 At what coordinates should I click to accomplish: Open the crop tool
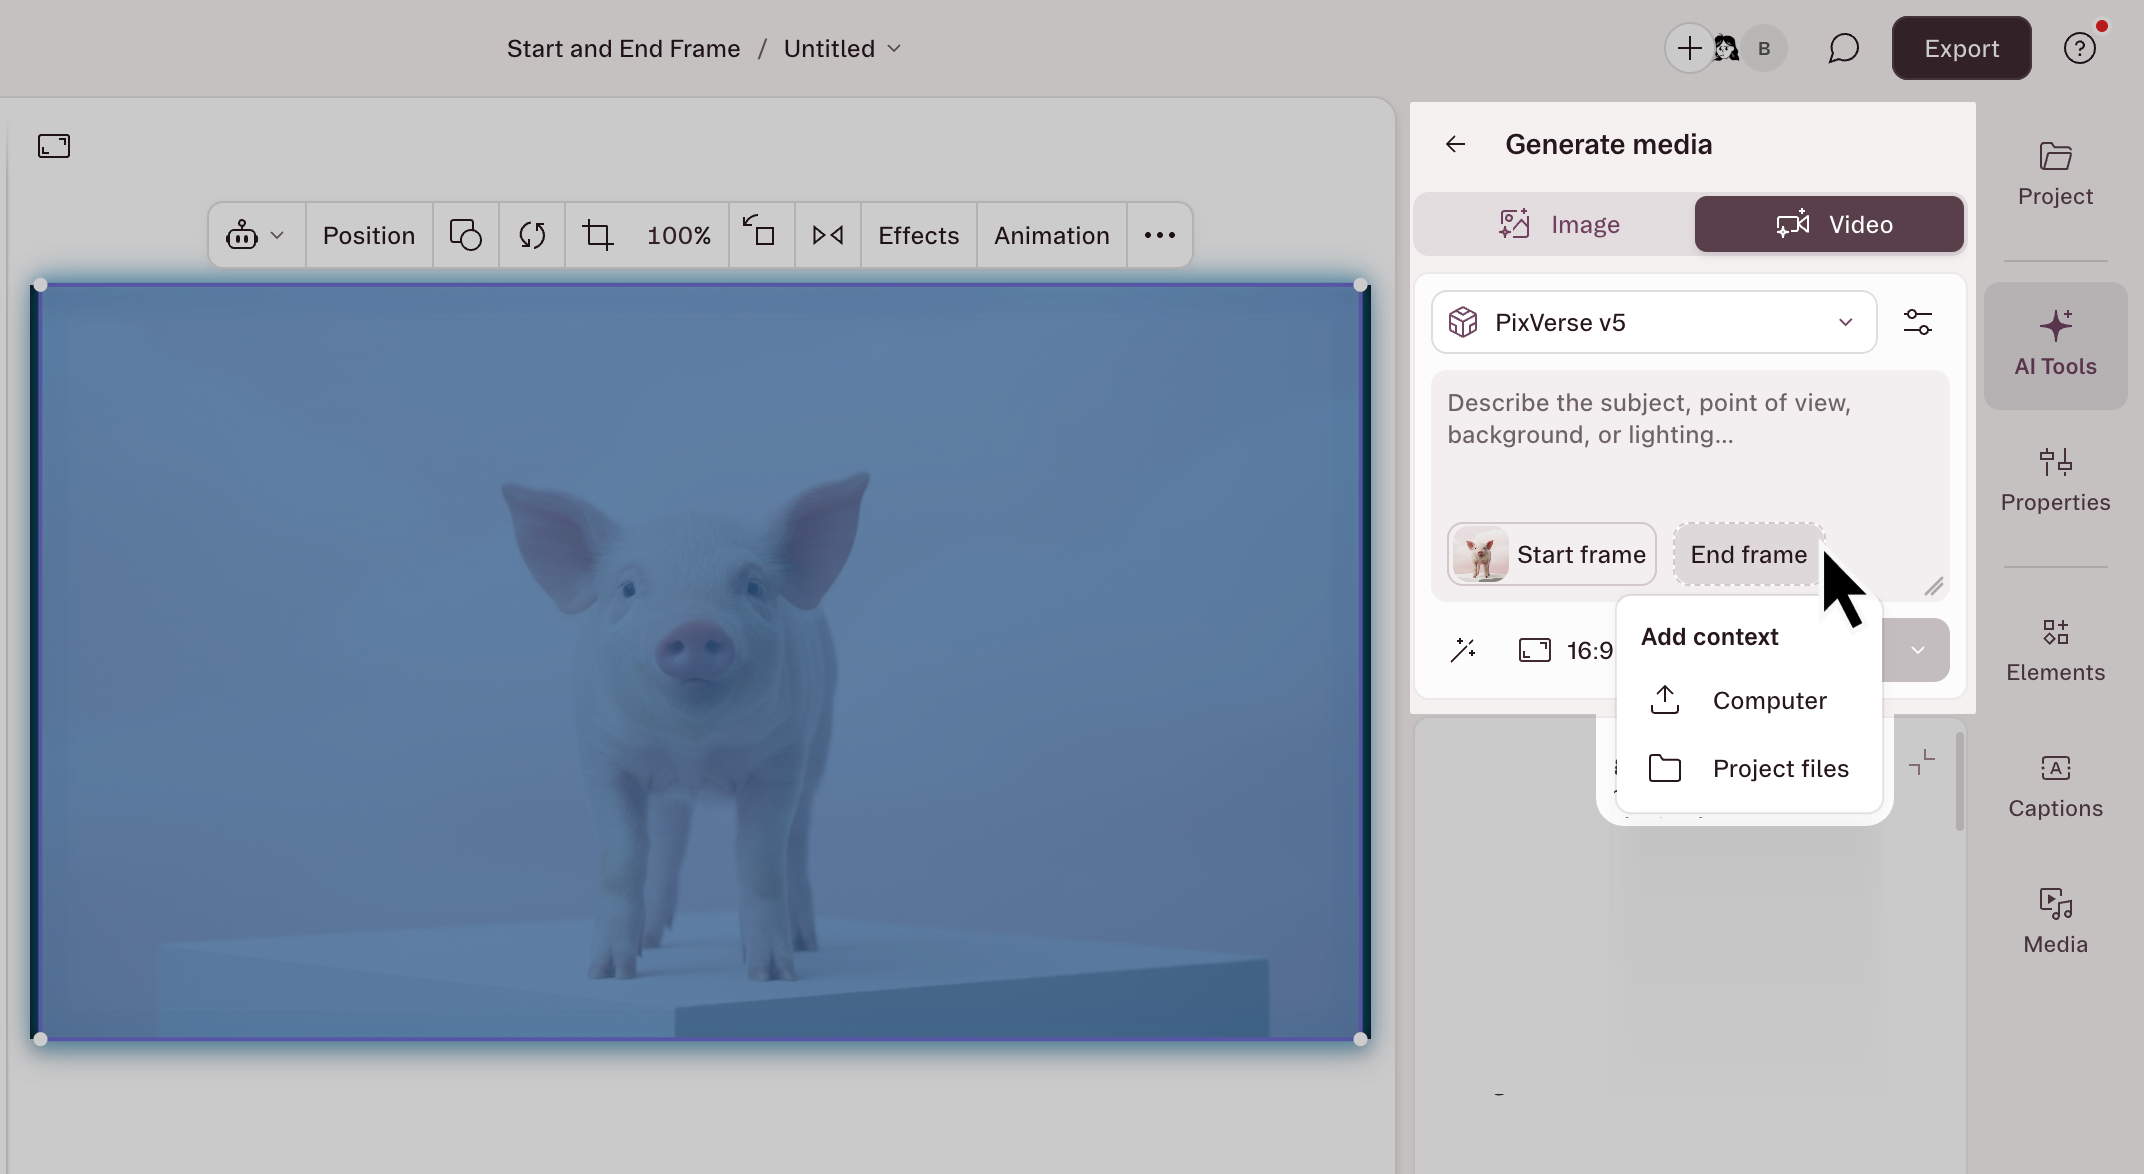pos(598,235)
